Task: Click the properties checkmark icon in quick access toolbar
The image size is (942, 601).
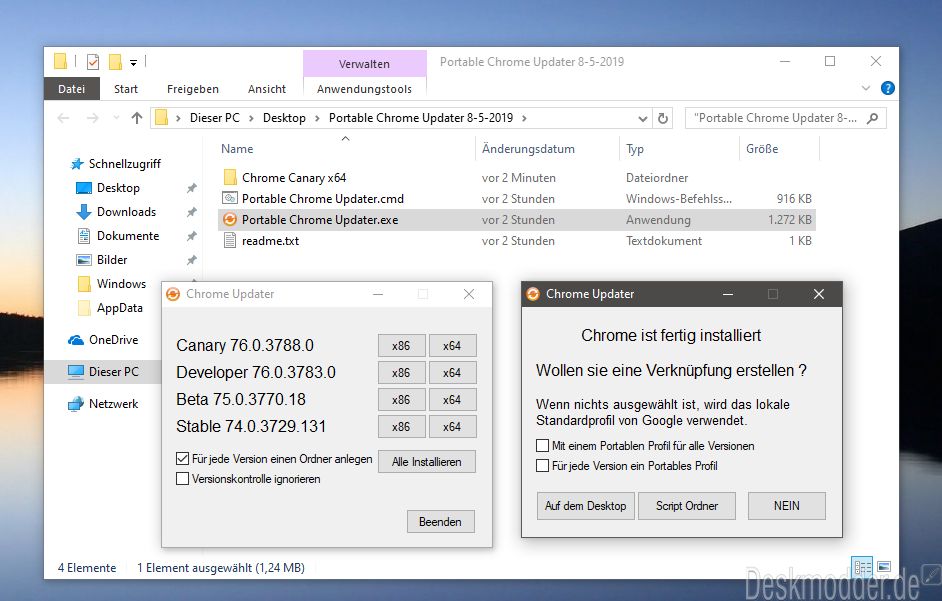Action: [93, 61]
